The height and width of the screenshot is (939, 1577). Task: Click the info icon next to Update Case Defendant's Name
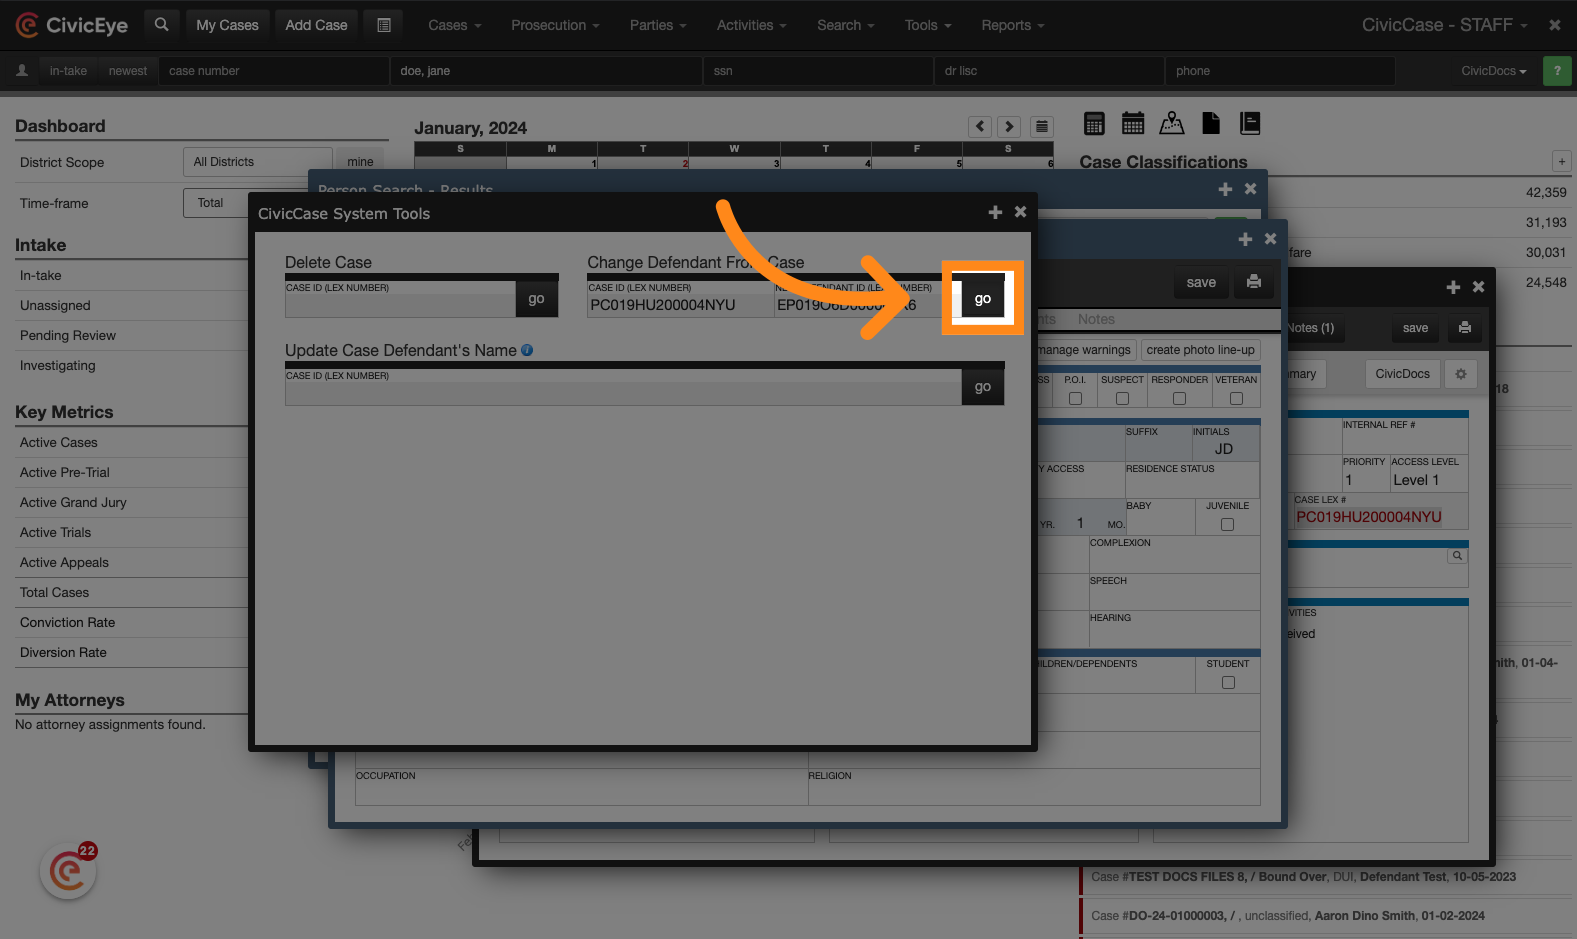pos(527,350)
